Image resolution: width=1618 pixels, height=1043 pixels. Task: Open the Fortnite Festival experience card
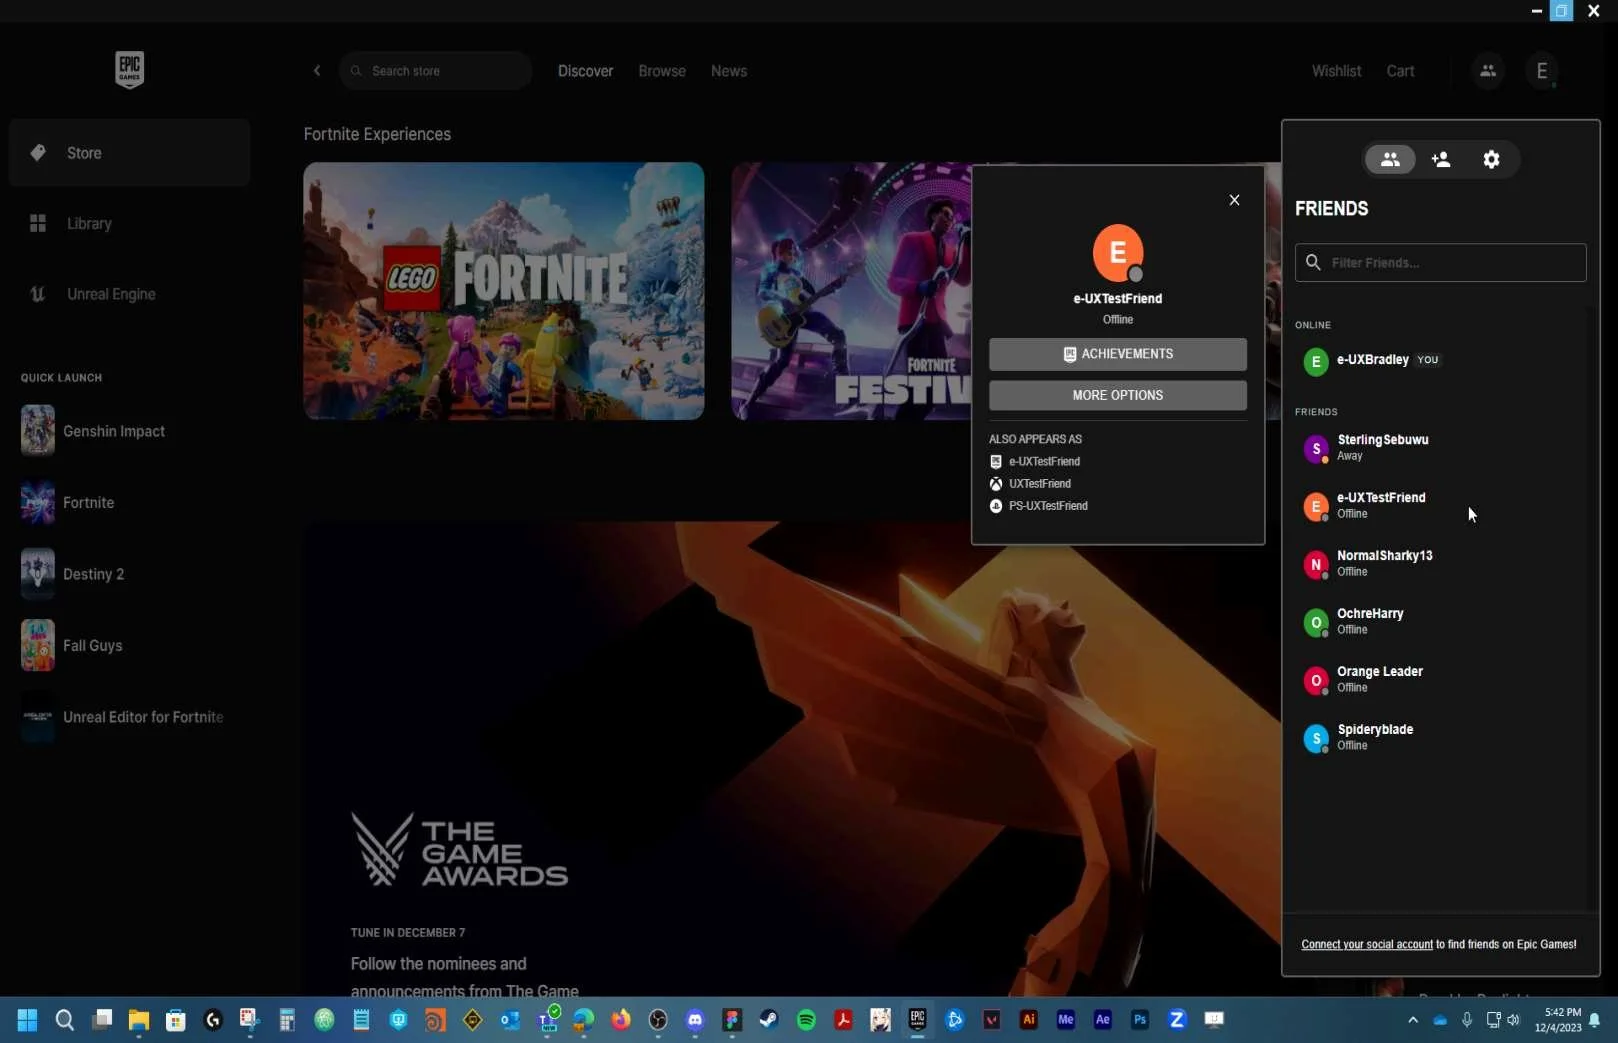pyautogui.click(x=850, y=291)
